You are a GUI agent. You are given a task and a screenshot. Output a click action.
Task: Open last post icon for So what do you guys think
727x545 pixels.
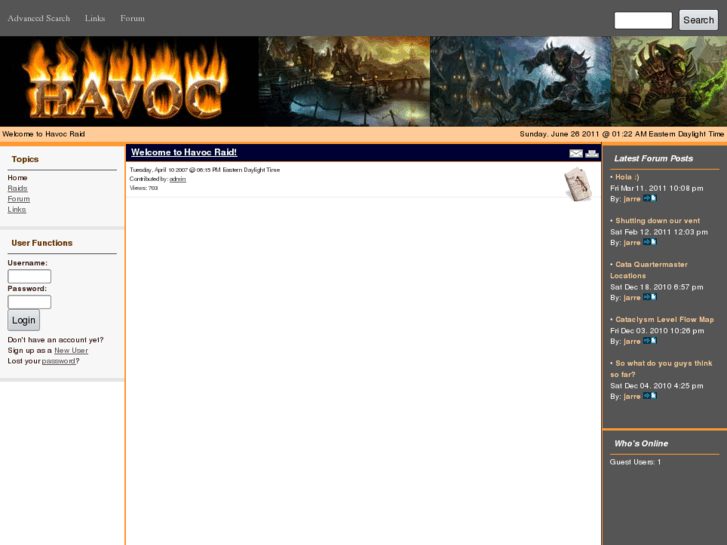pos(650,396)
